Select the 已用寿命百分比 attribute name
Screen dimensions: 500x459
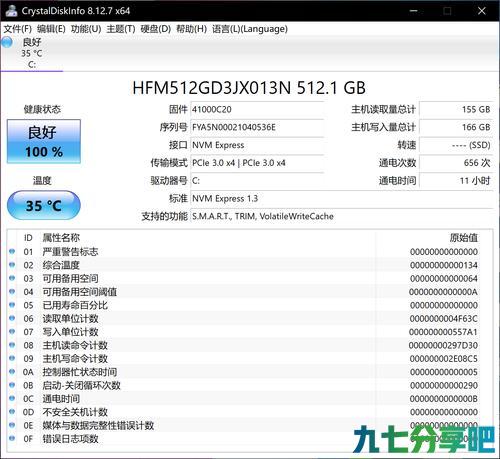[75, 305]
